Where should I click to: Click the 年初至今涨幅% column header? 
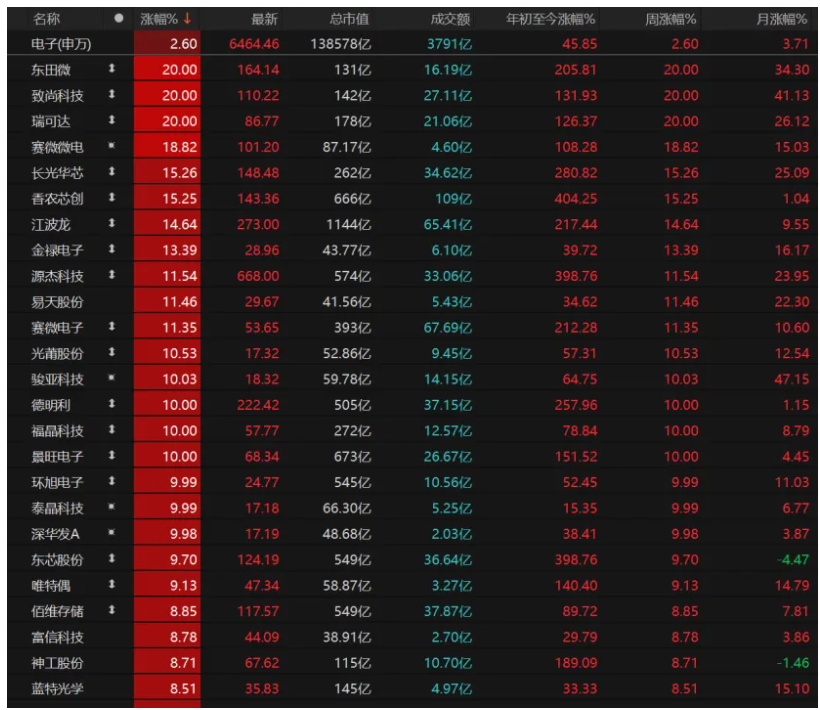pos(550,19)
